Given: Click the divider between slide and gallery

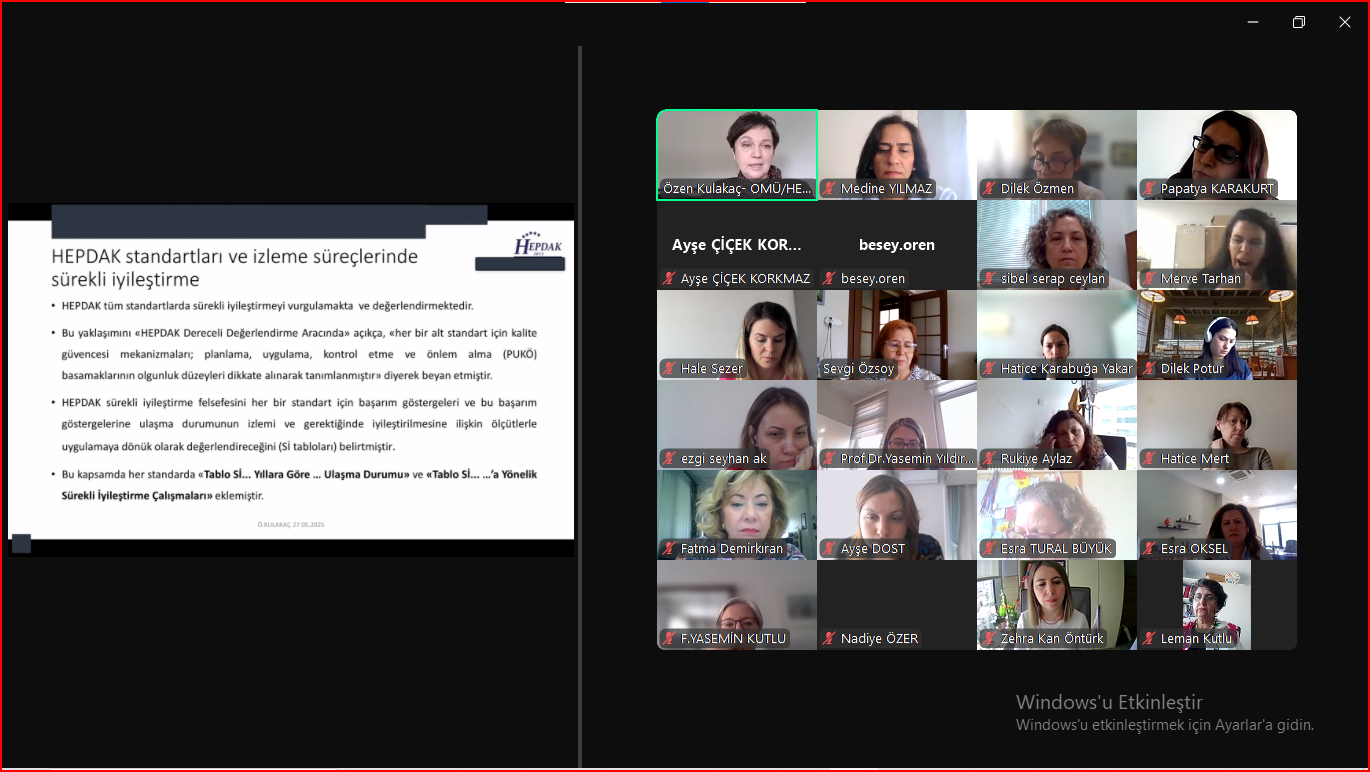Looking at the screenshot, I should pyautogui.click(x=580, y=400).
